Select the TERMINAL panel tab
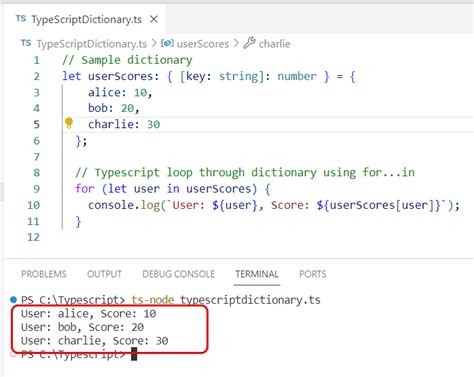This screenshot has height=377, width=474. [x=257, y=274]
